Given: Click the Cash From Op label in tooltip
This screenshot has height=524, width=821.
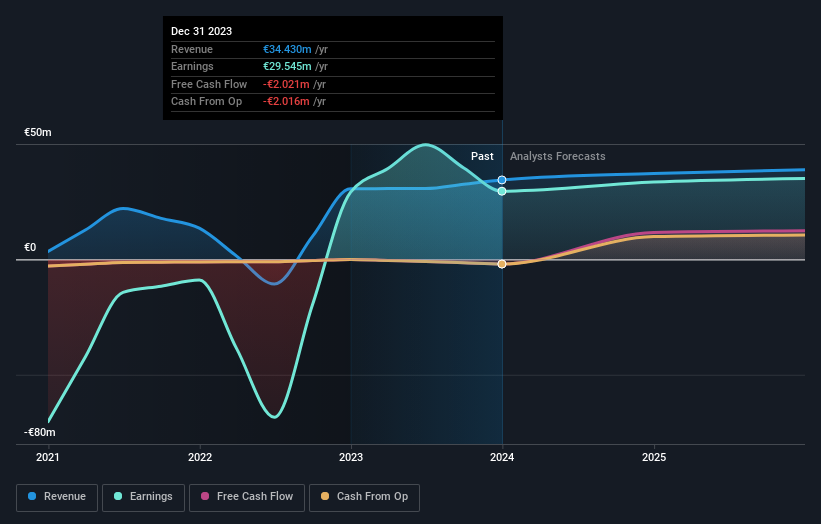Looking at the screenshot, I should coord(206,102).
